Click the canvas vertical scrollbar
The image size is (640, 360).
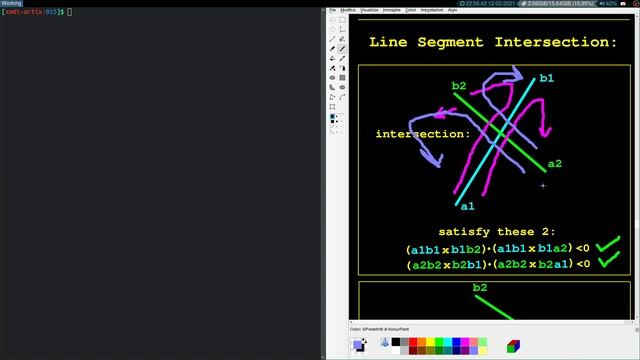[x=637, y=167]
